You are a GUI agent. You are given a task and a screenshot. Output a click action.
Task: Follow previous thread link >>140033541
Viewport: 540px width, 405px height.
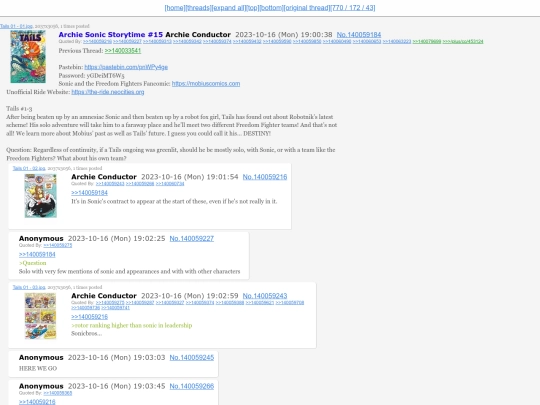123,51
